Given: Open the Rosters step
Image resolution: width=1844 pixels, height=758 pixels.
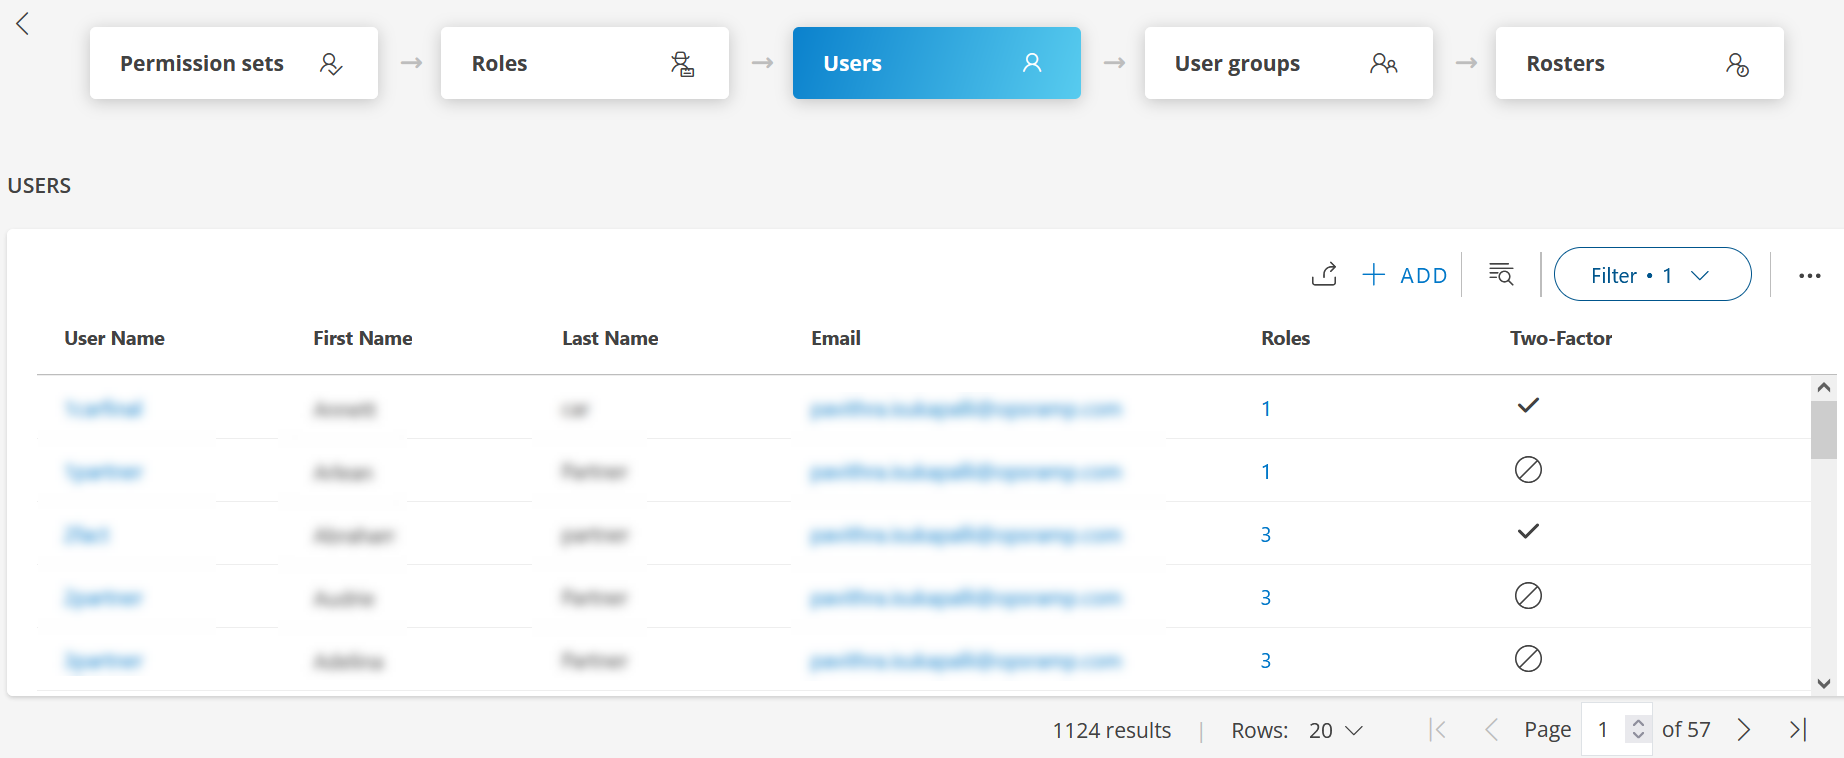Looking at the screenshot, I should (x=1640, y=63).
